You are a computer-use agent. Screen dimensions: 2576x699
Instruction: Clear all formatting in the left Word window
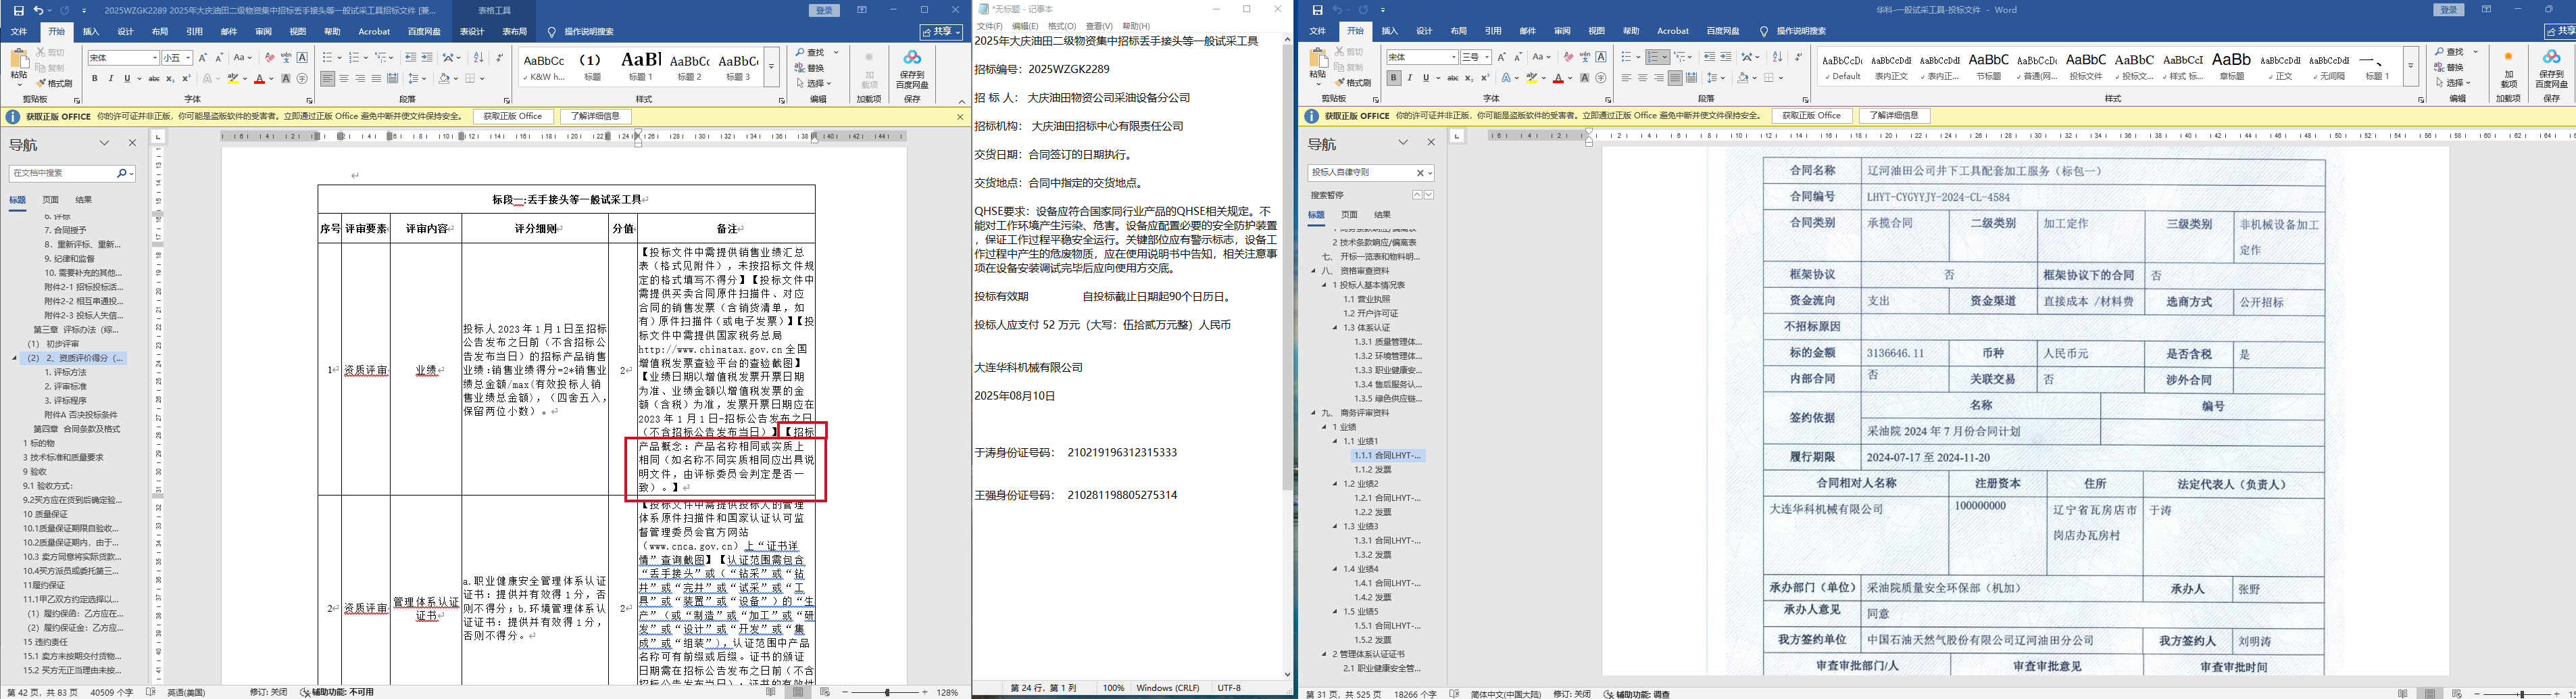point(270,58)
